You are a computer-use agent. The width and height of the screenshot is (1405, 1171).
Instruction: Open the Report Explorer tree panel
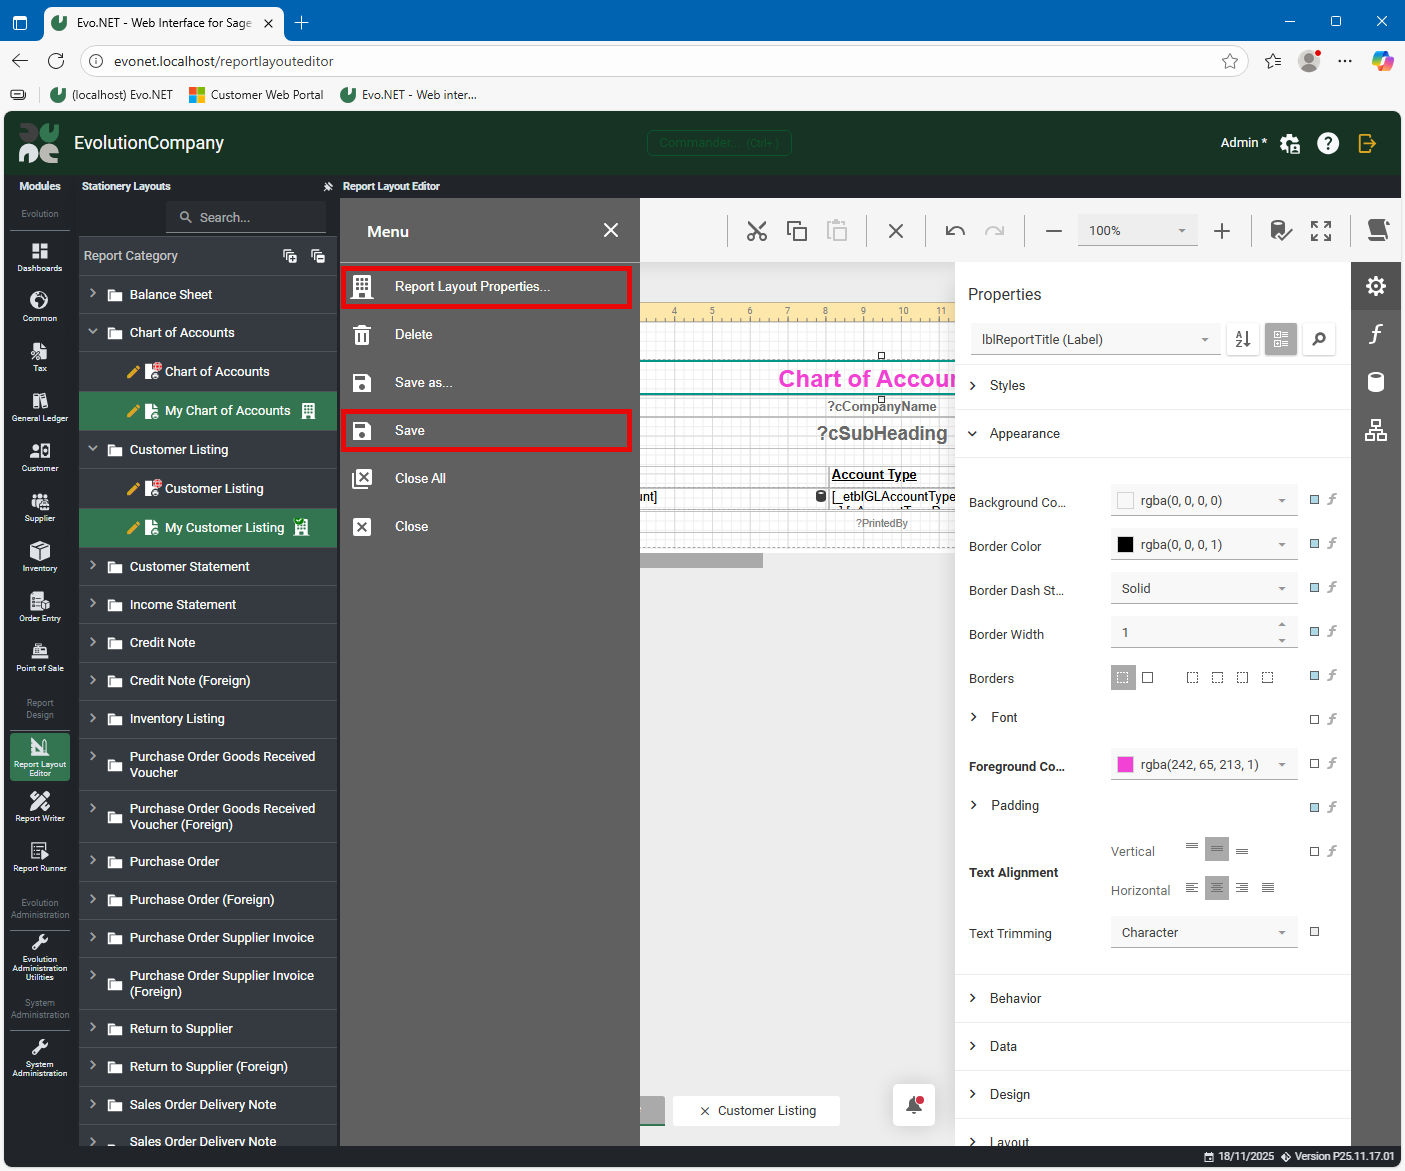[x=1376, y=430]
